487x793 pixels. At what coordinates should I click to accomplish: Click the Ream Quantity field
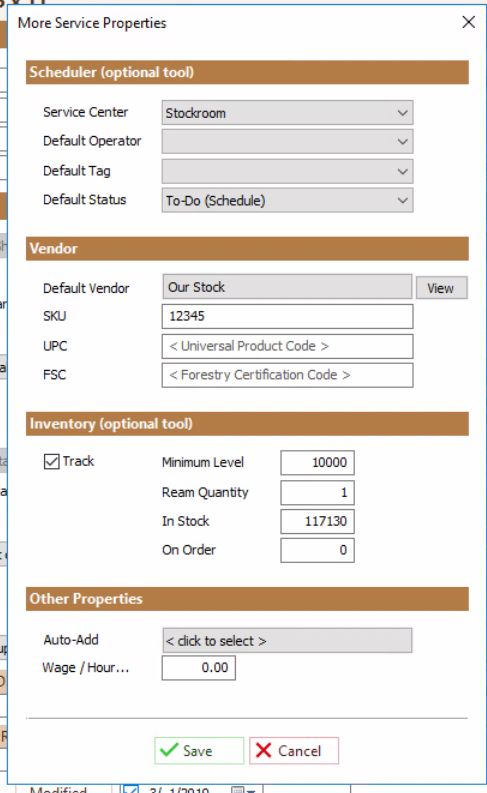pos(318,493)
